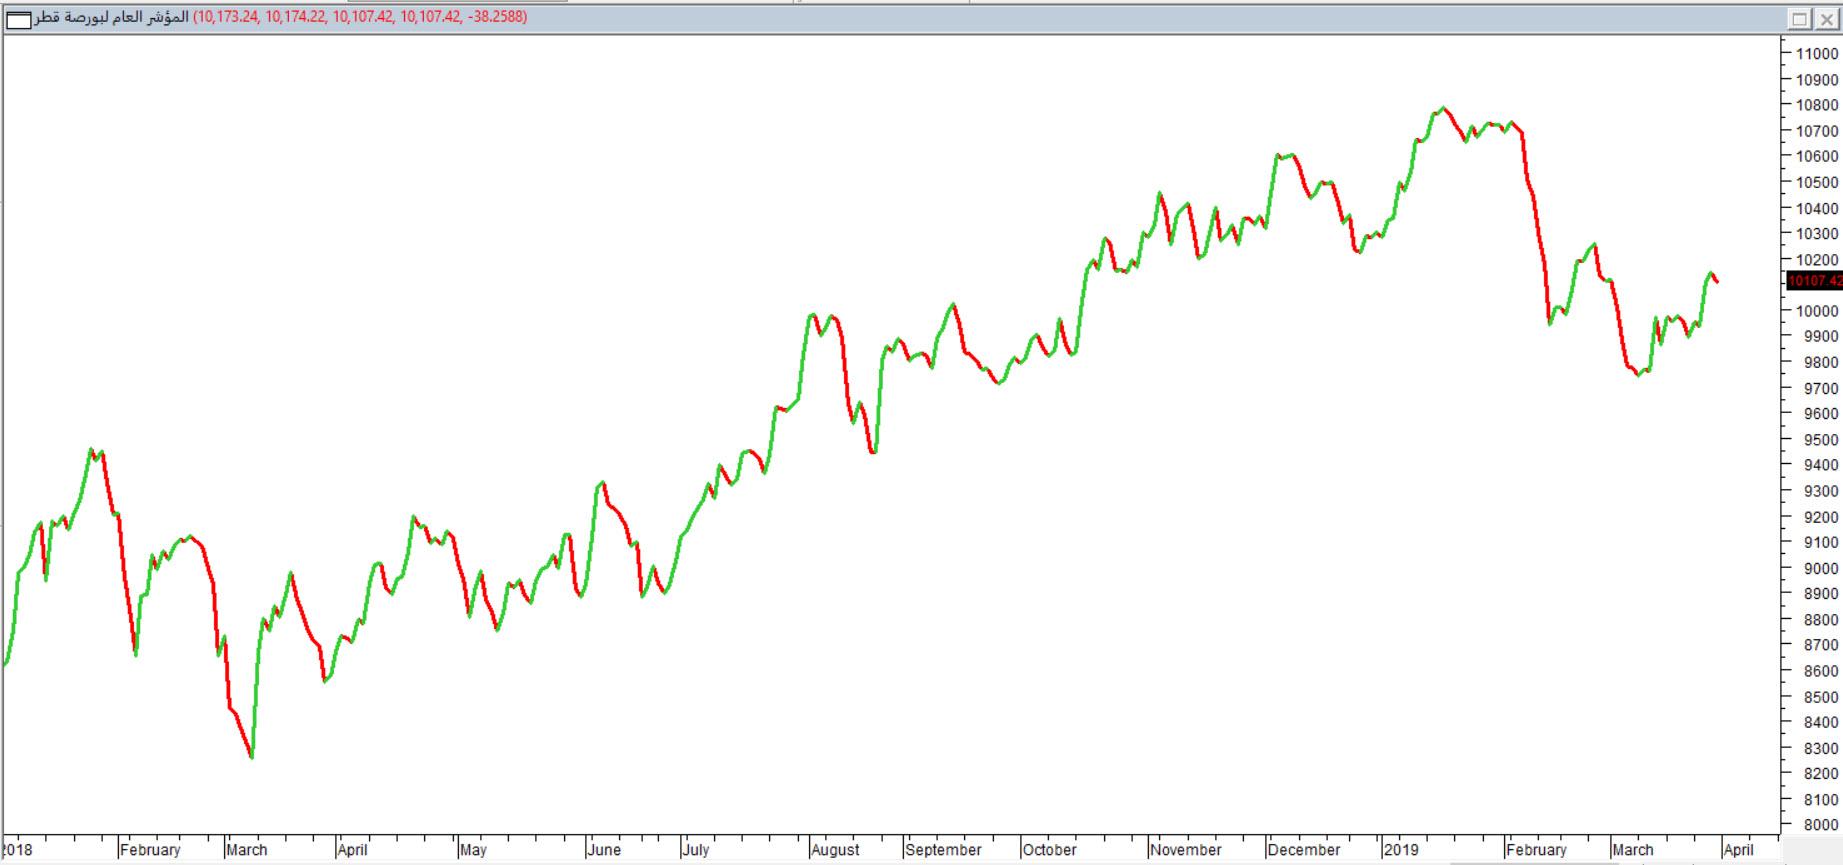
Task: Click the June label on time axis
Action: 604,850
